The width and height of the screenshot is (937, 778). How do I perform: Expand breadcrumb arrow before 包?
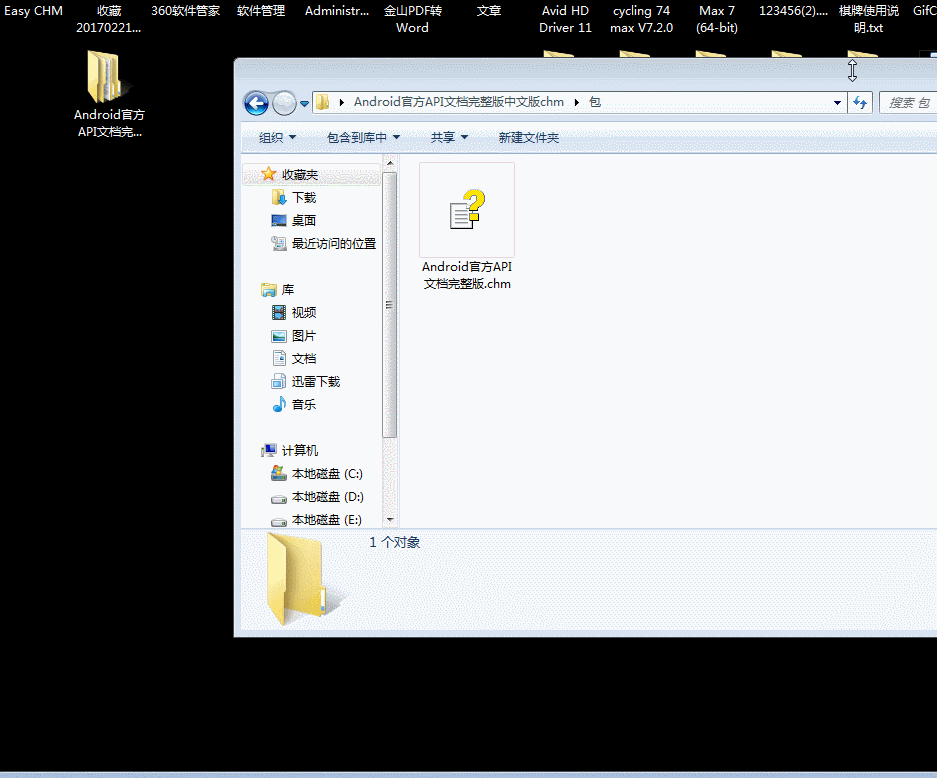(577, 103)
